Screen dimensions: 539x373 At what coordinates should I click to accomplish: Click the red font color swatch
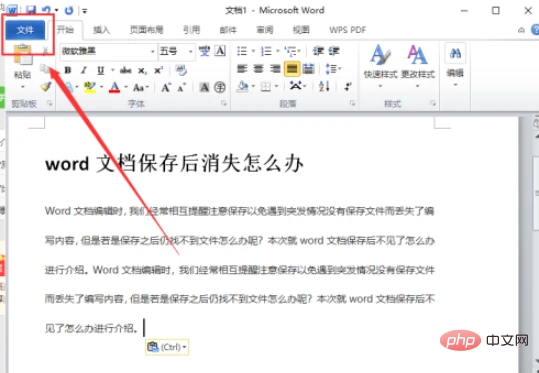(114, 87)
